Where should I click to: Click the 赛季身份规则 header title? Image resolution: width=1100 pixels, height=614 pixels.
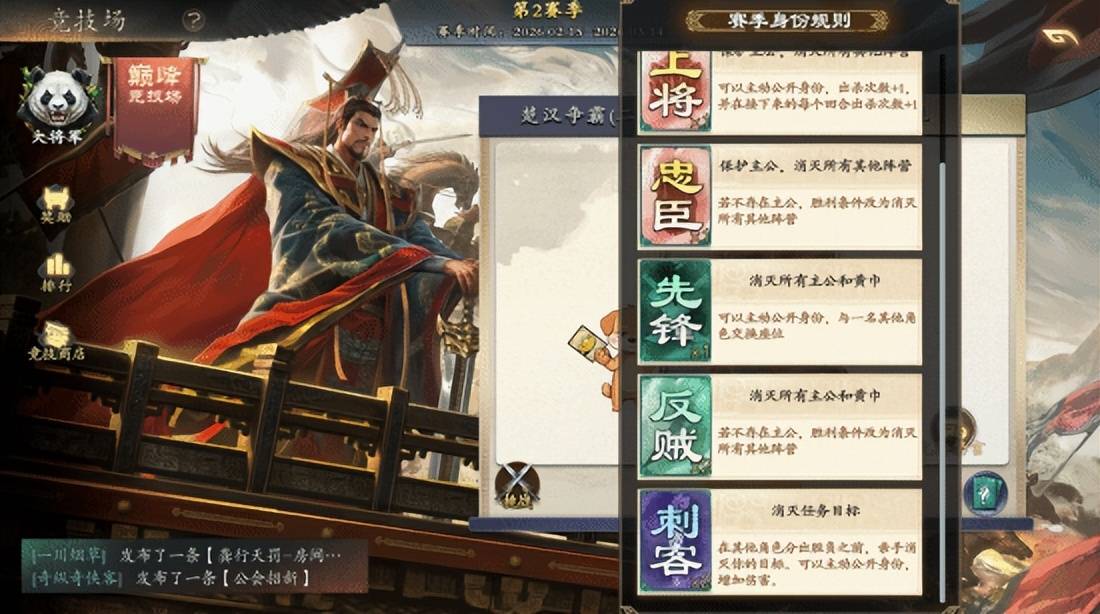[788, 20]
